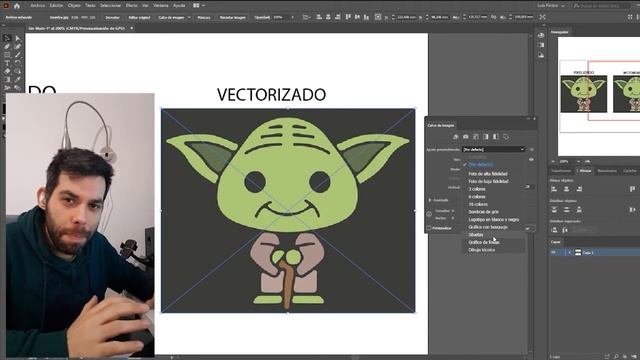Viewport: 640px width, 360px height.
Task: Click the search field in top bar
Action: point(603,6)
